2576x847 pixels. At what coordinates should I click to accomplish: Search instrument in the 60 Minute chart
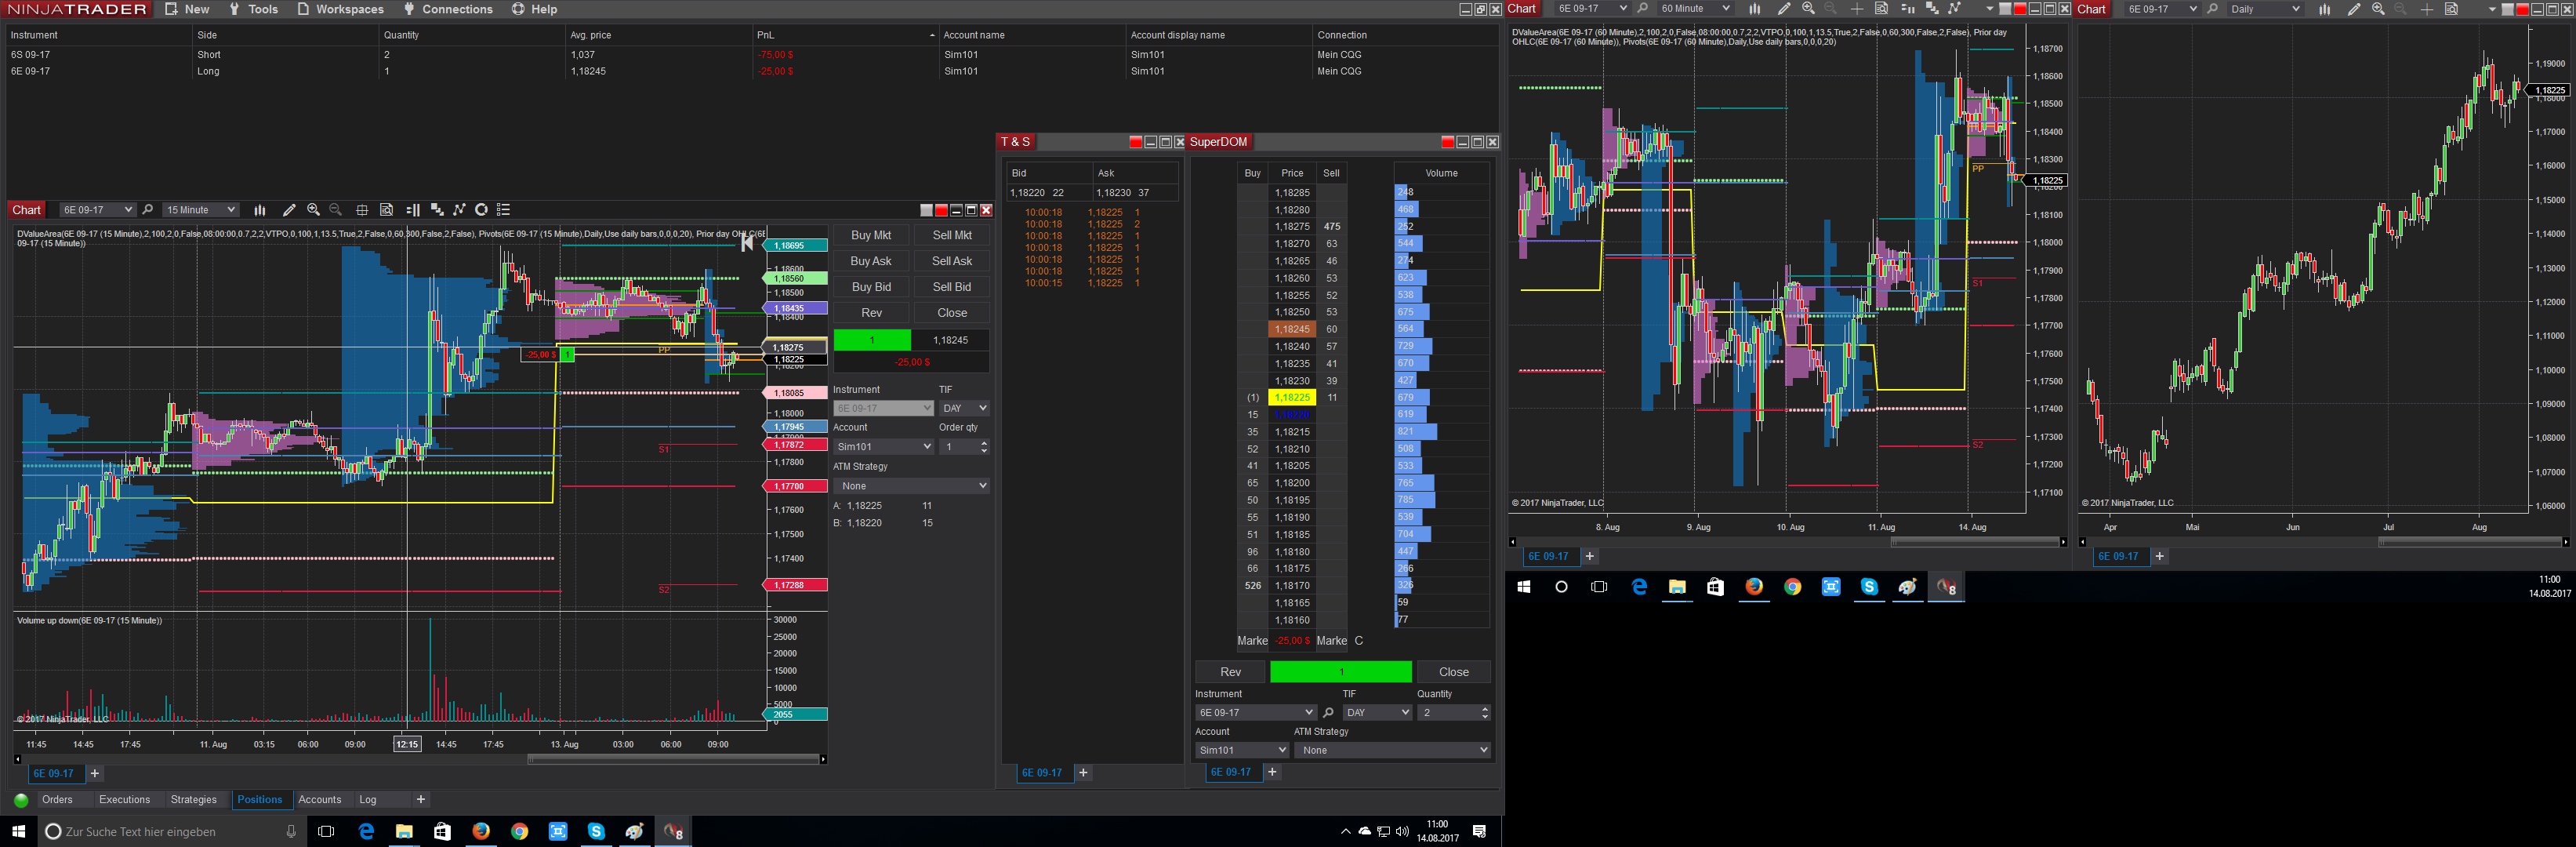1642,9
